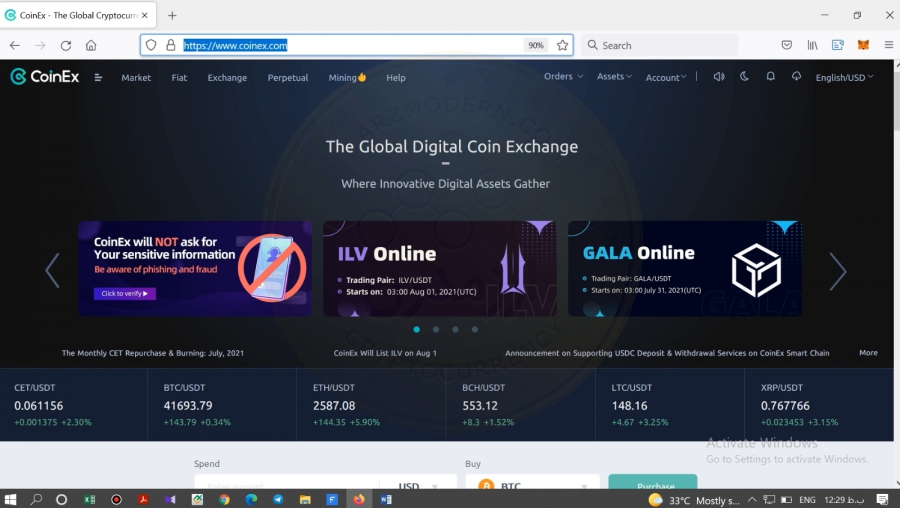The width and height of the screenshot is (900, 508).
Task: Expand the Account dropdown
Action: pos(666,77)
